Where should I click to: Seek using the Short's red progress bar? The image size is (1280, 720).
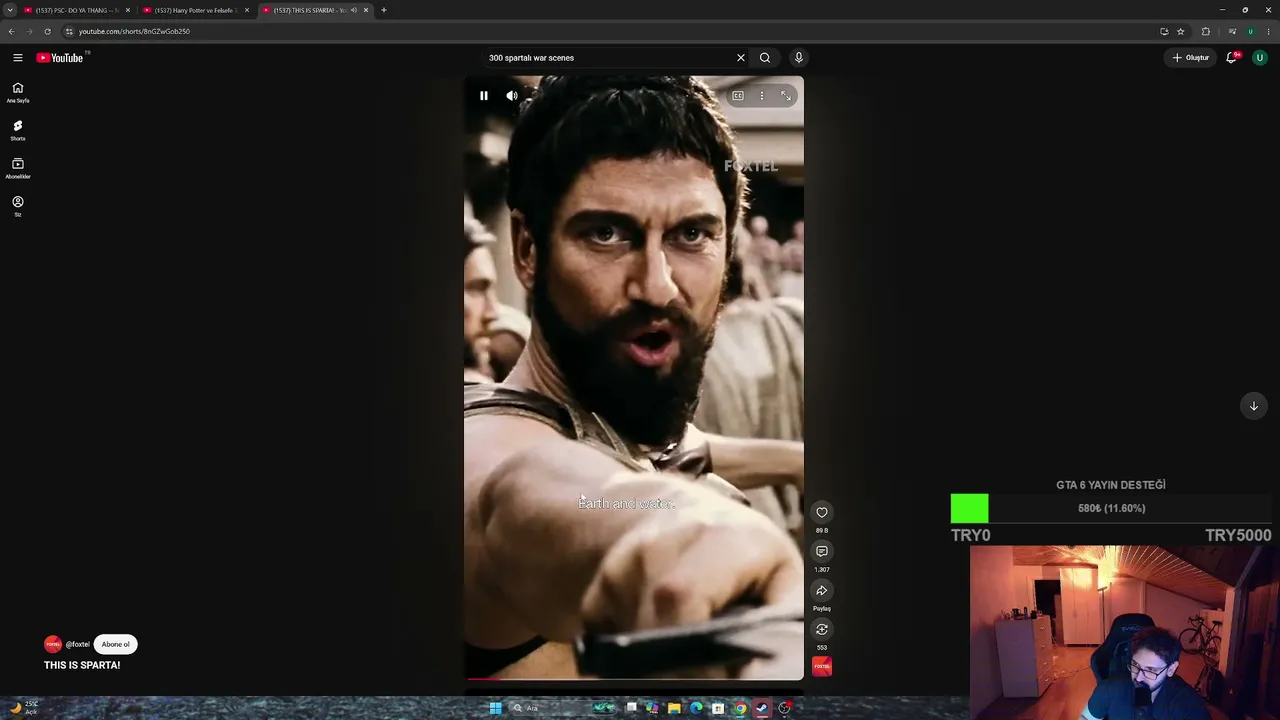(634, 679)
